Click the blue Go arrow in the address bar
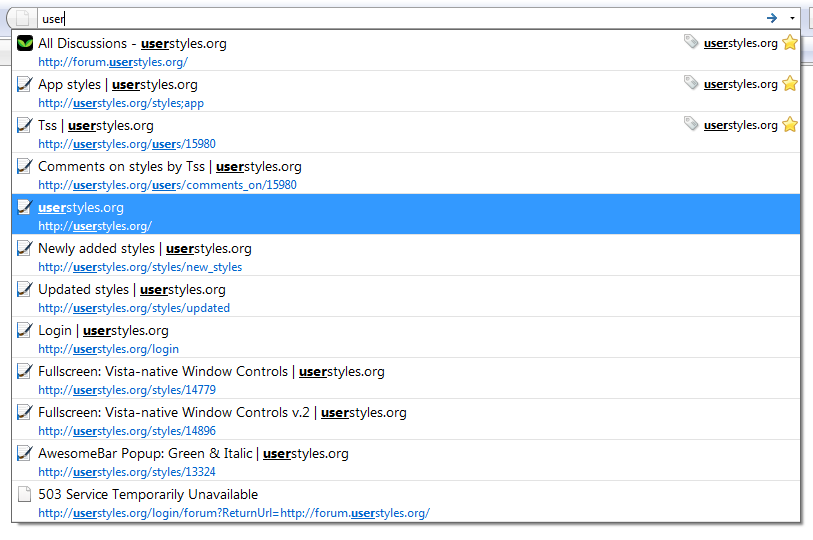Viewport: 813px width, 540px height. click(772, 18)
